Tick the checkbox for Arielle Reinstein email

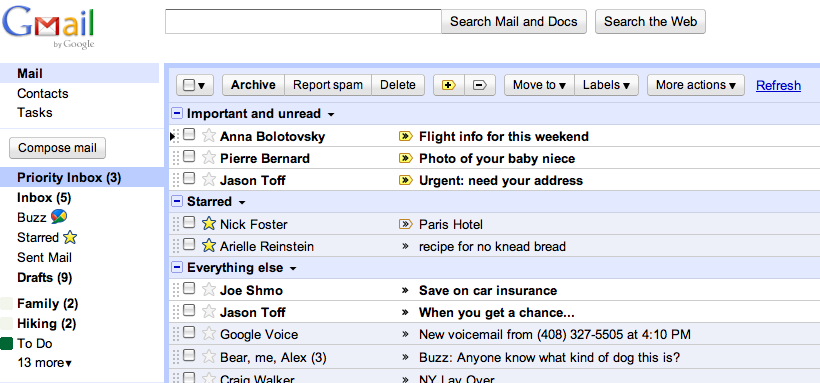(x=189, y=244)
